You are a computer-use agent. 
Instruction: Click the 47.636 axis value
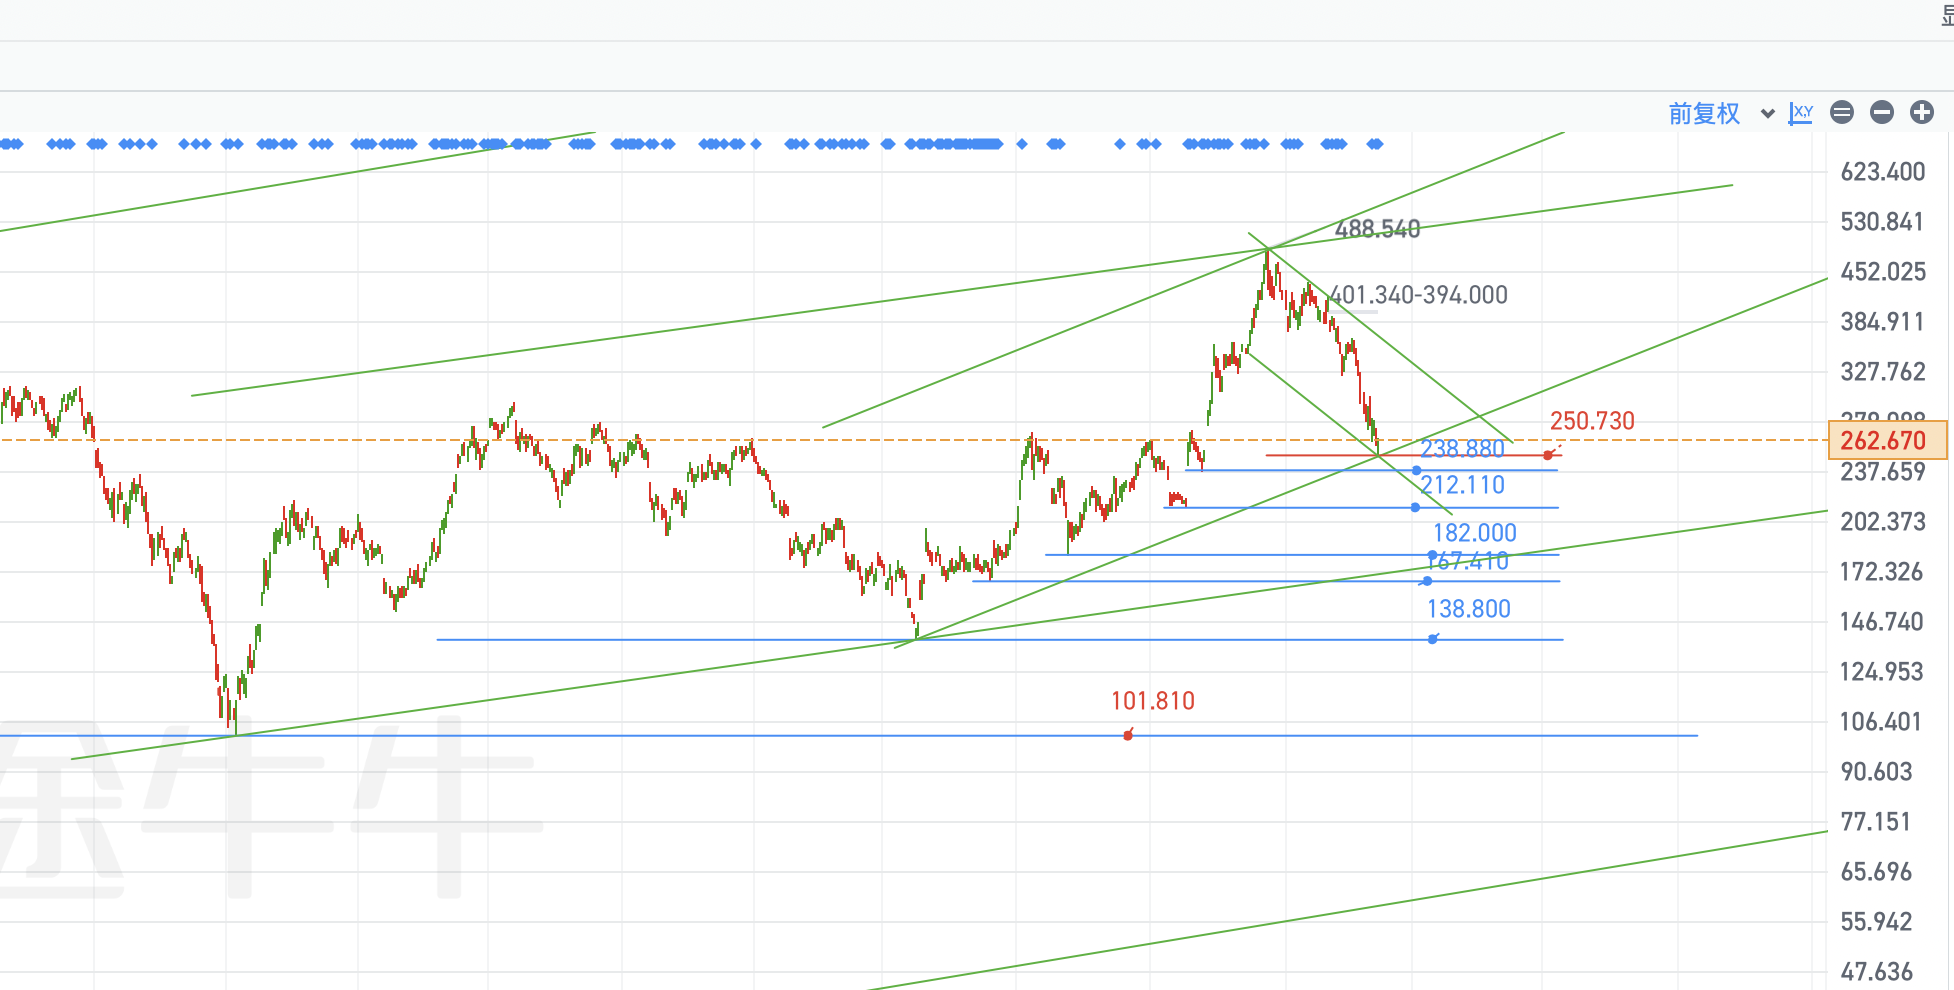pyautogui.click(x=1876, y=972)
